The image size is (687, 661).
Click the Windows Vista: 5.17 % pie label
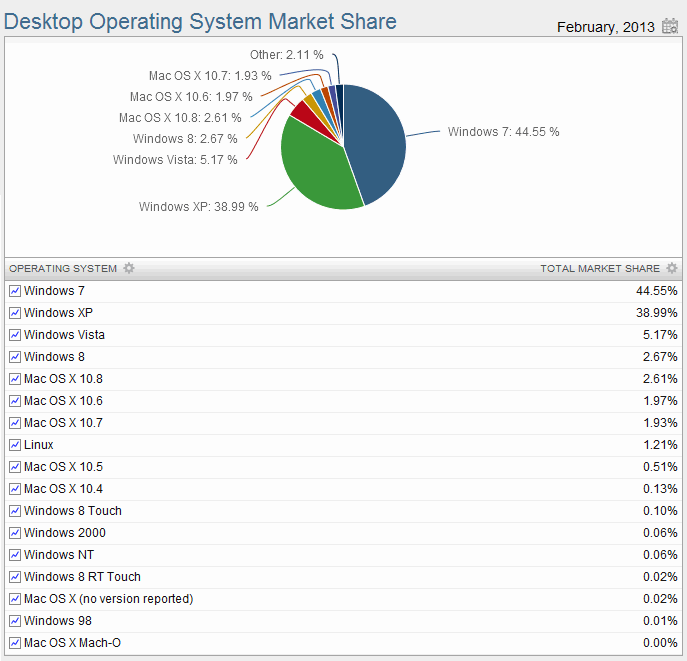point(175,159)
